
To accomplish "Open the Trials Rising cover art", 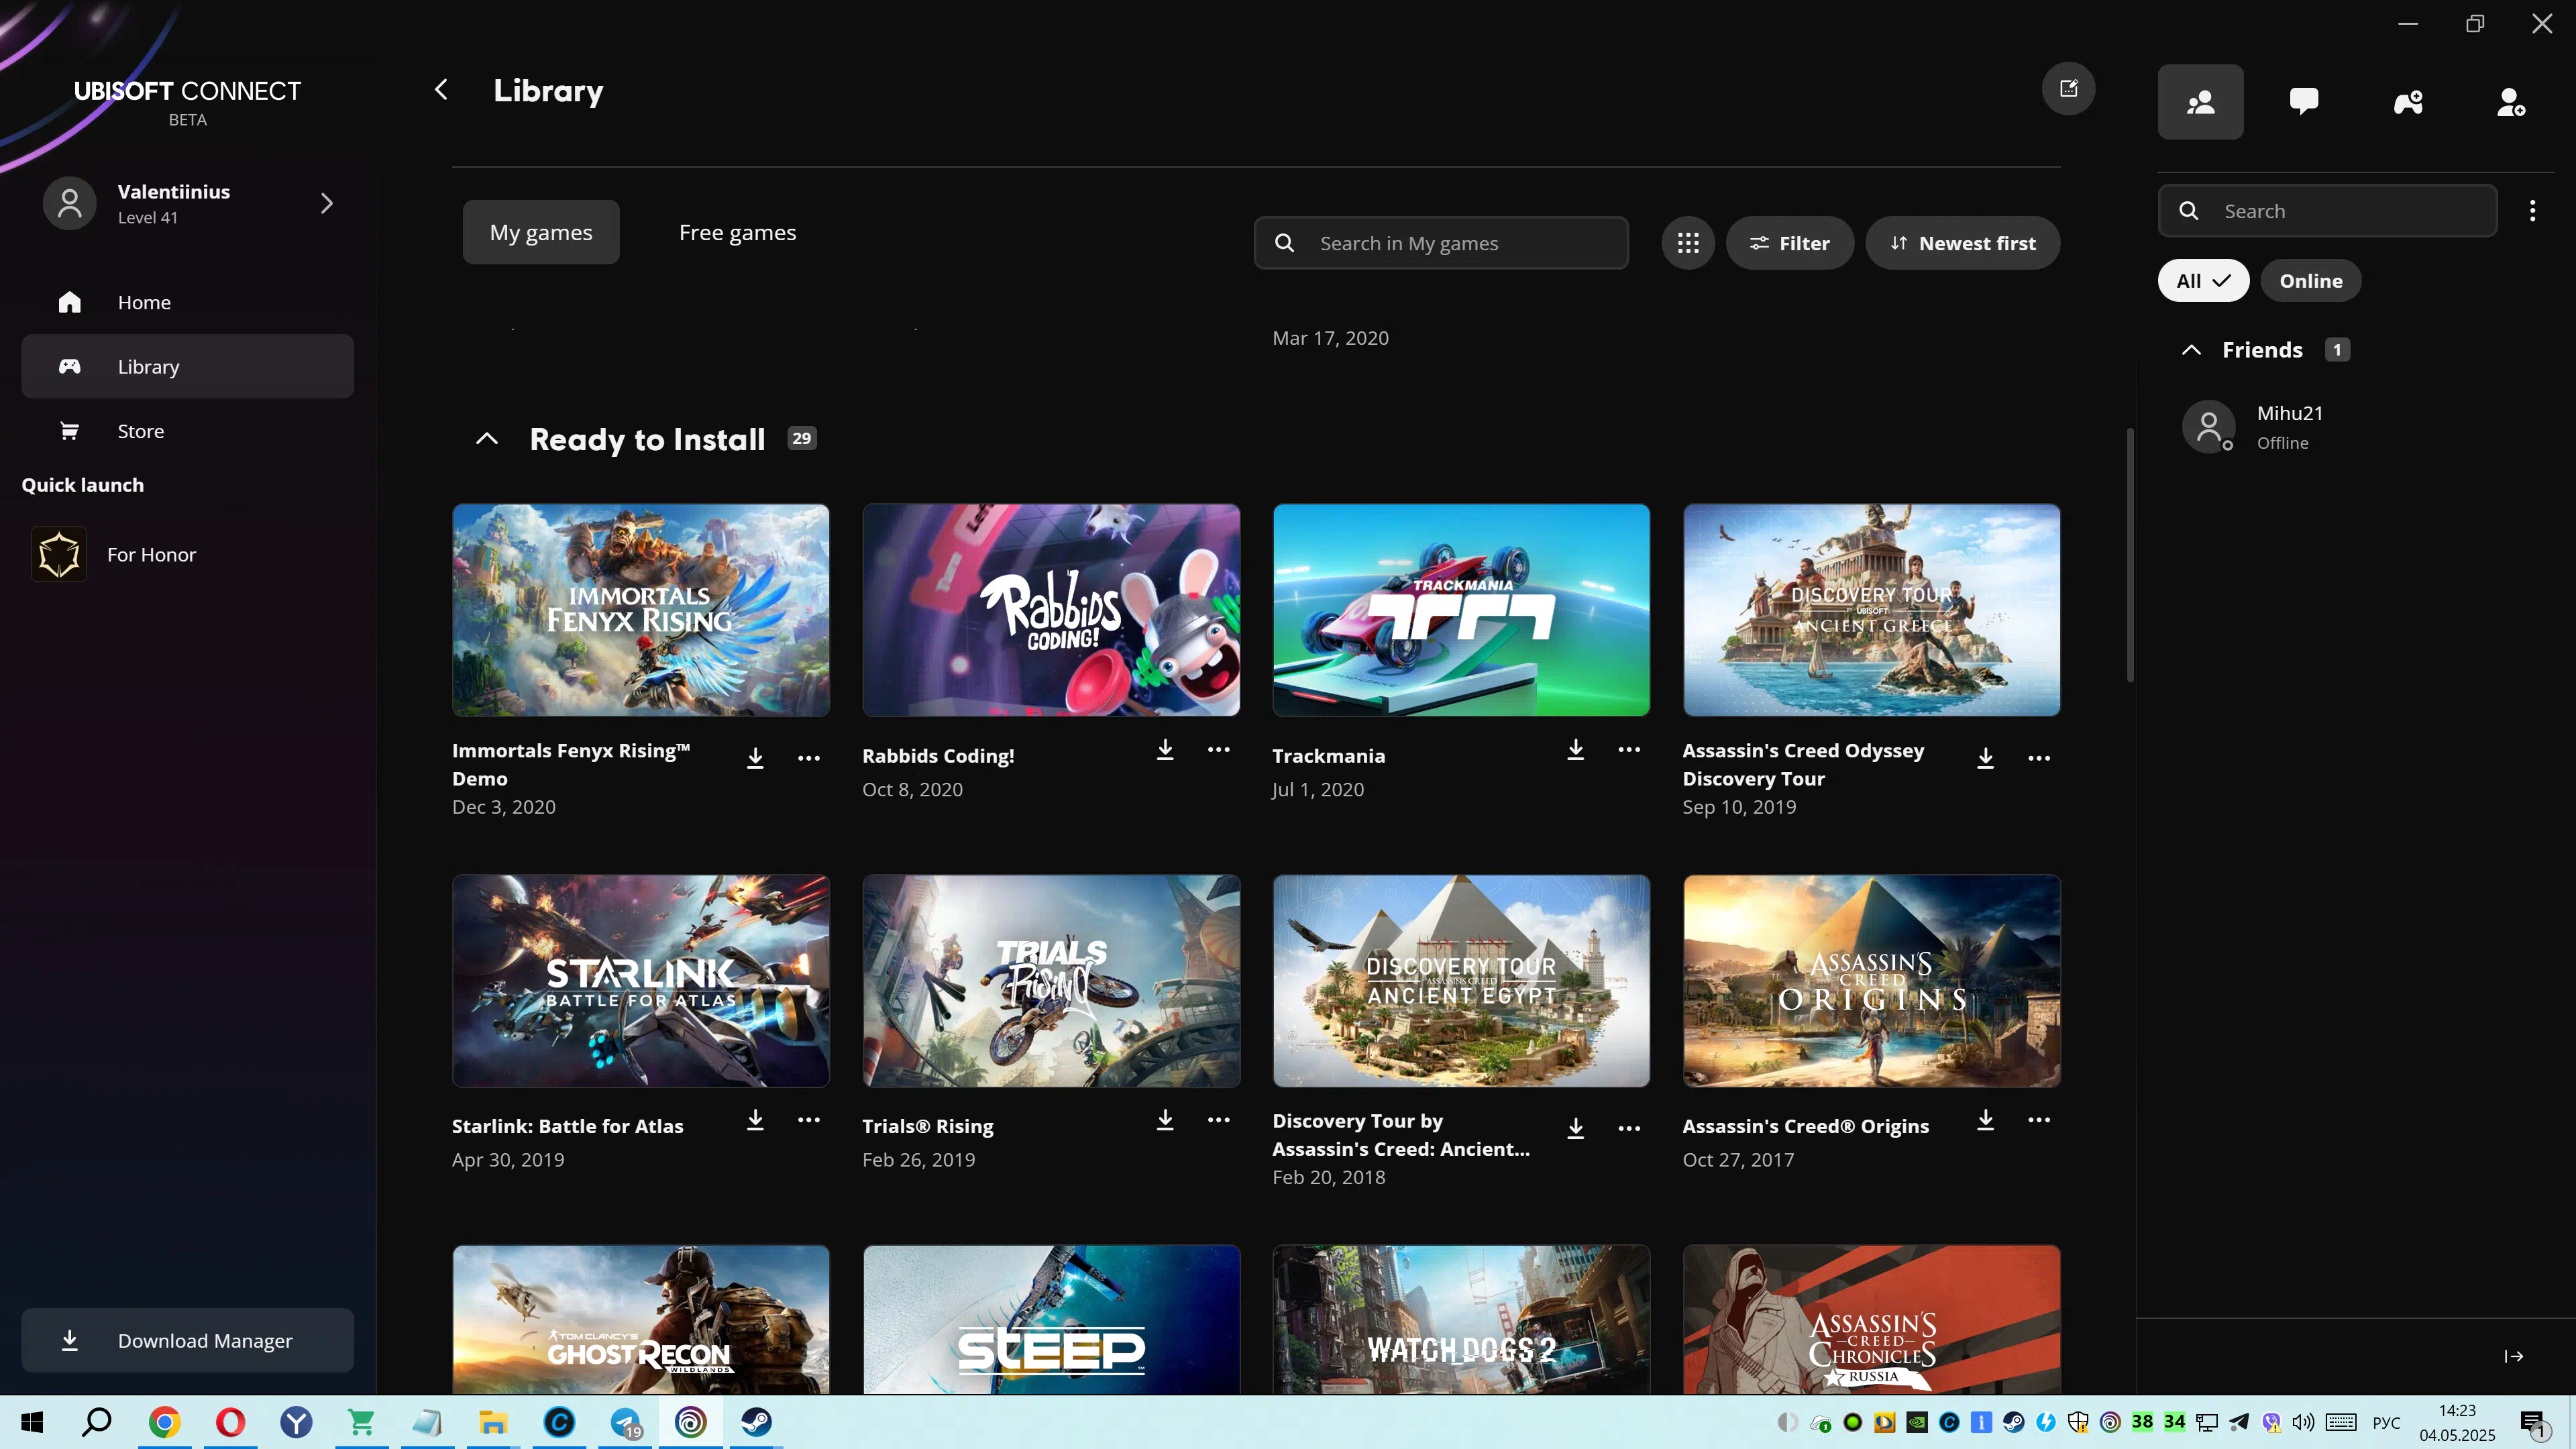I will pos(1051,981).
